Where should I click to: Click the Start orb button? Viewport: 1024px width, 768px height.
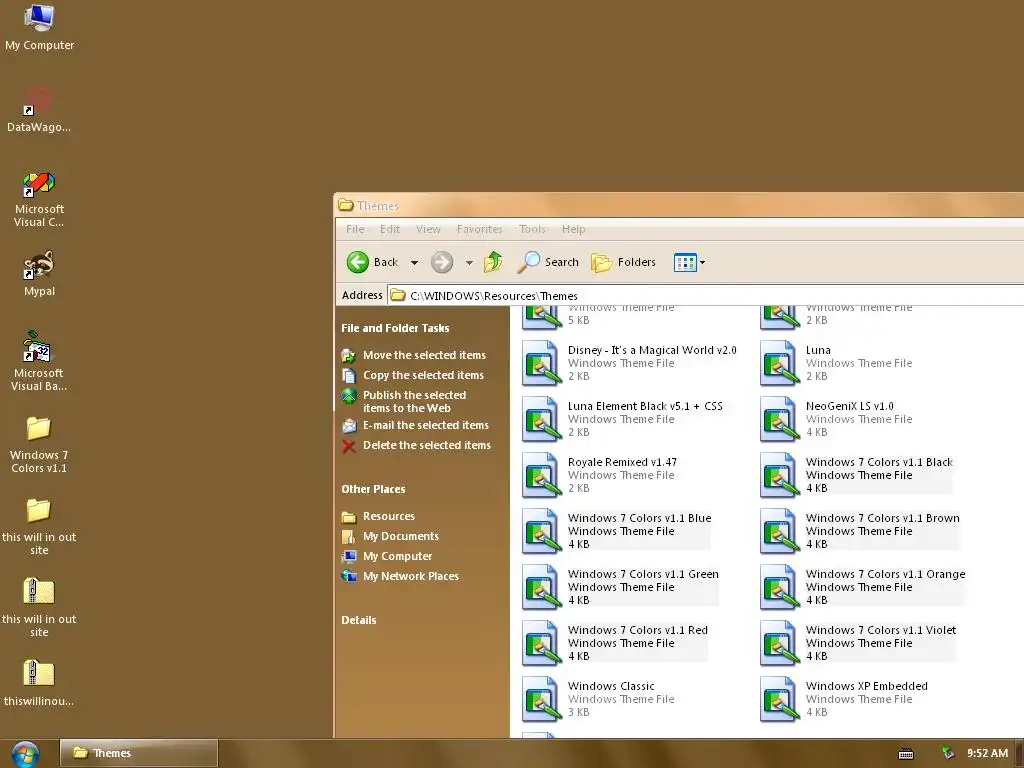(x=25, y=754)
